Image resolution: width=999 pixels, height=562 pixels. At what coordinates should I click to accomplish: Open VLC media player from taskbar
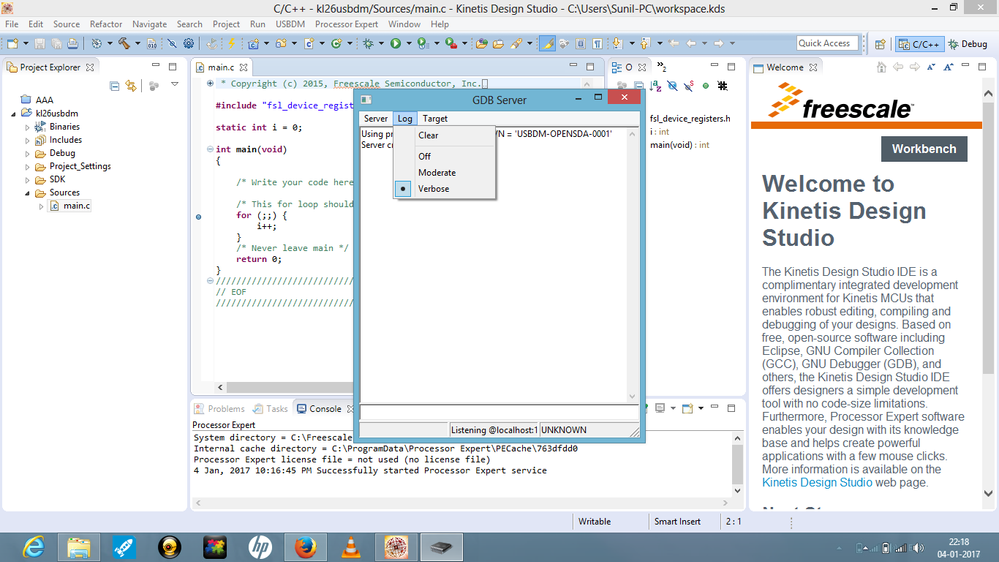coord(351,546)
